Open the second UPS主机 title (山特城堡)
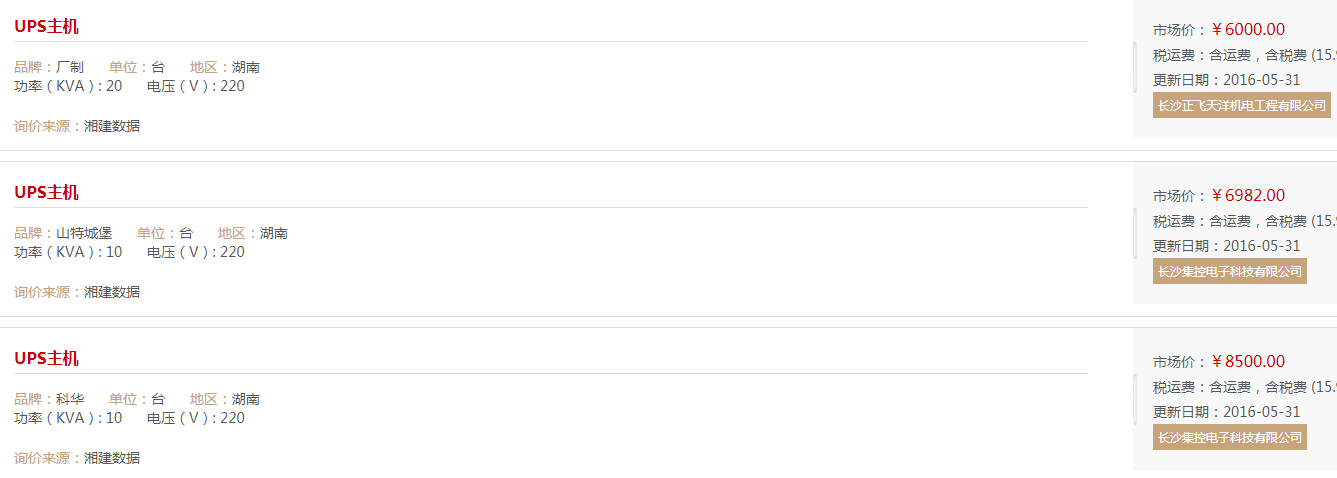1337x478 pixels. pos(46,192)
